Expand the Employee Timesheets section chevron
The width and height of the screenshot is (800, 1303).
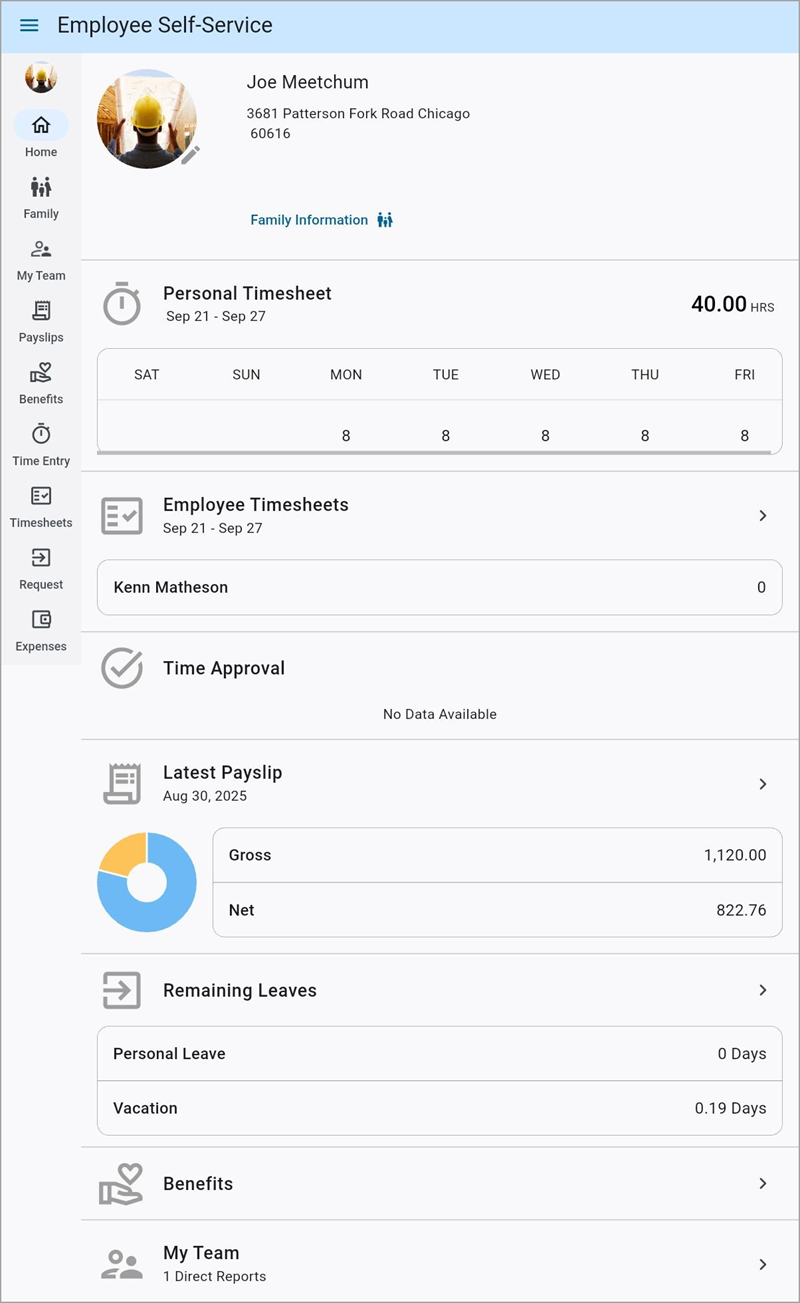(762, 516)
